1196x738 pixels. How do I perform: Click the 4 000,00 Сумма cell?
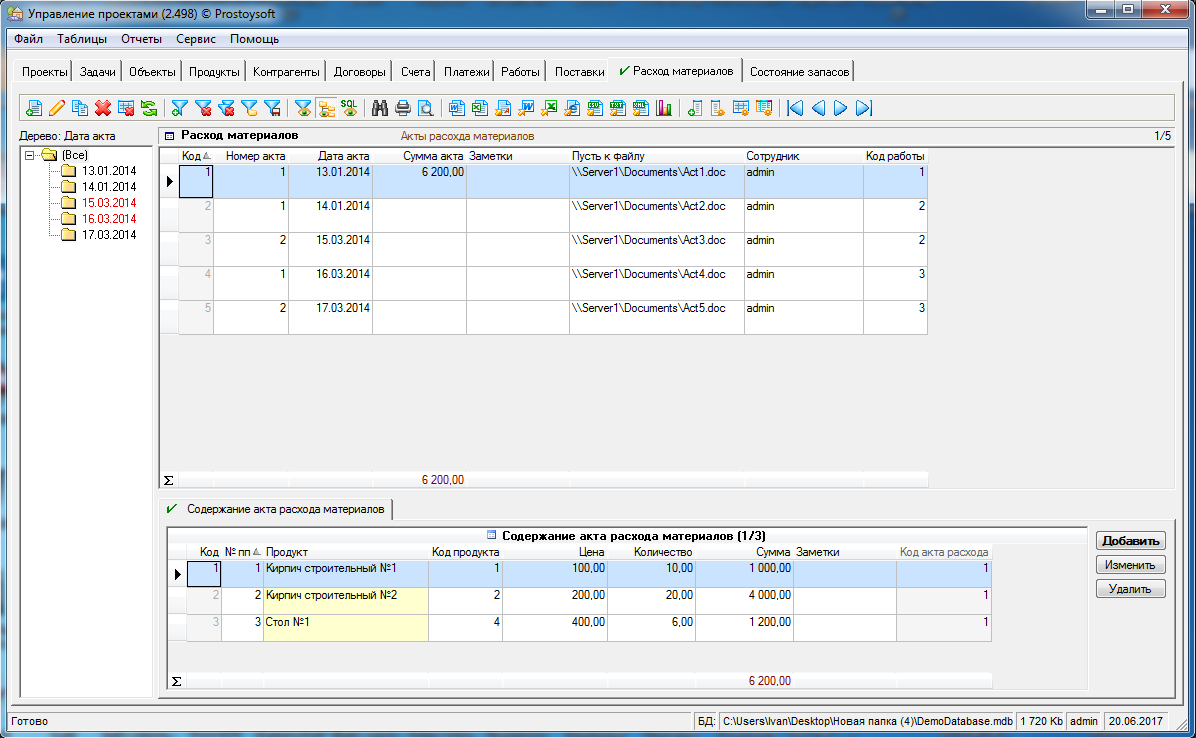(744, 601)
